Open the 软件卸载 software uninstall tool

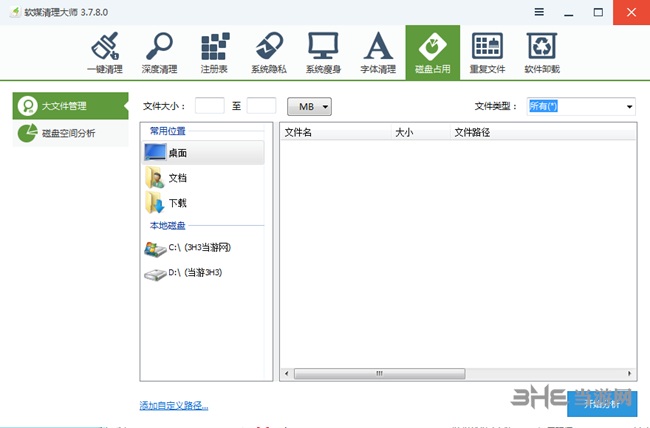tap(542, 53)
